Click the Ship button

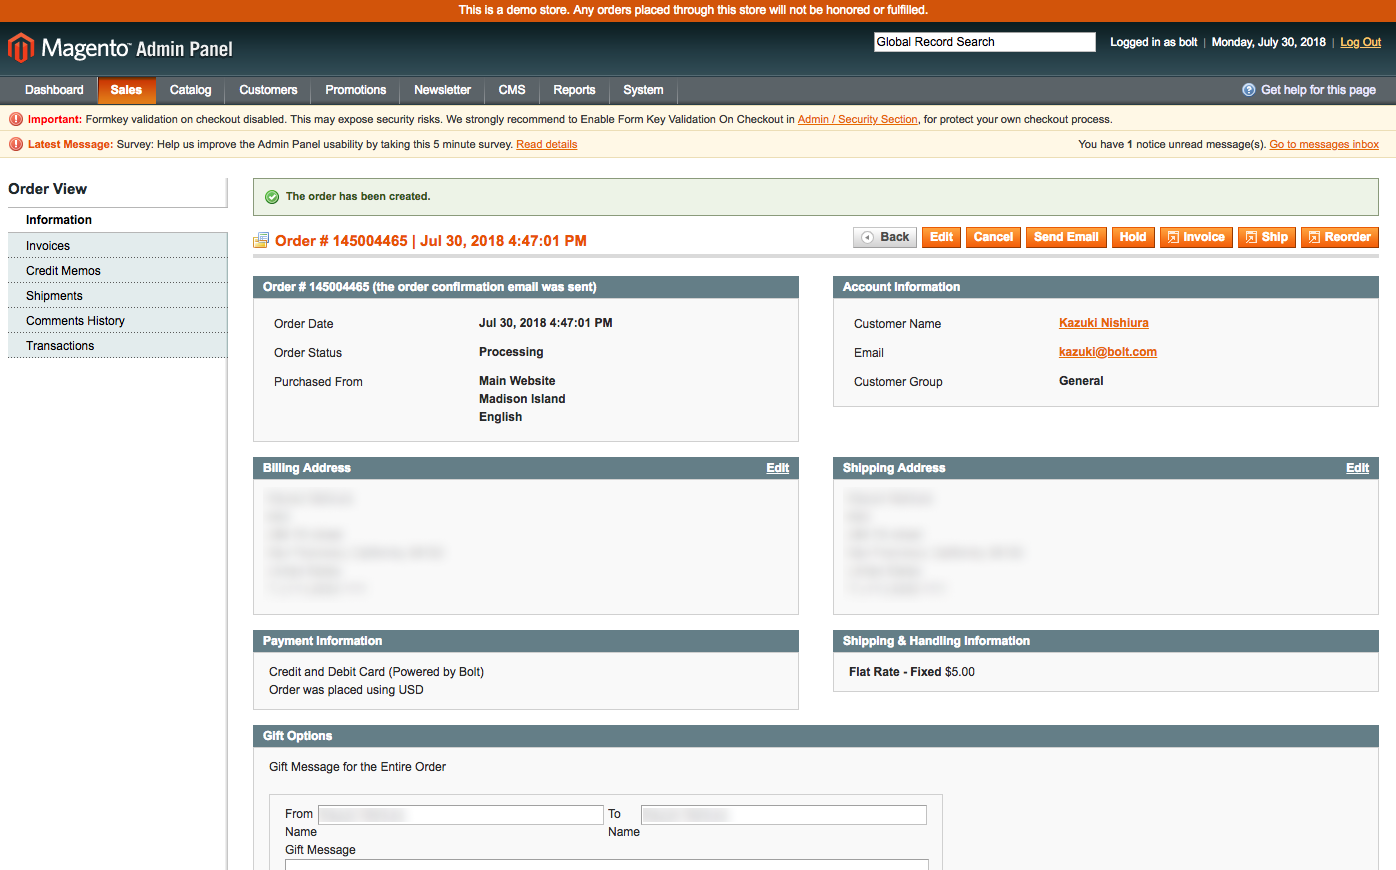[1267, 237]
